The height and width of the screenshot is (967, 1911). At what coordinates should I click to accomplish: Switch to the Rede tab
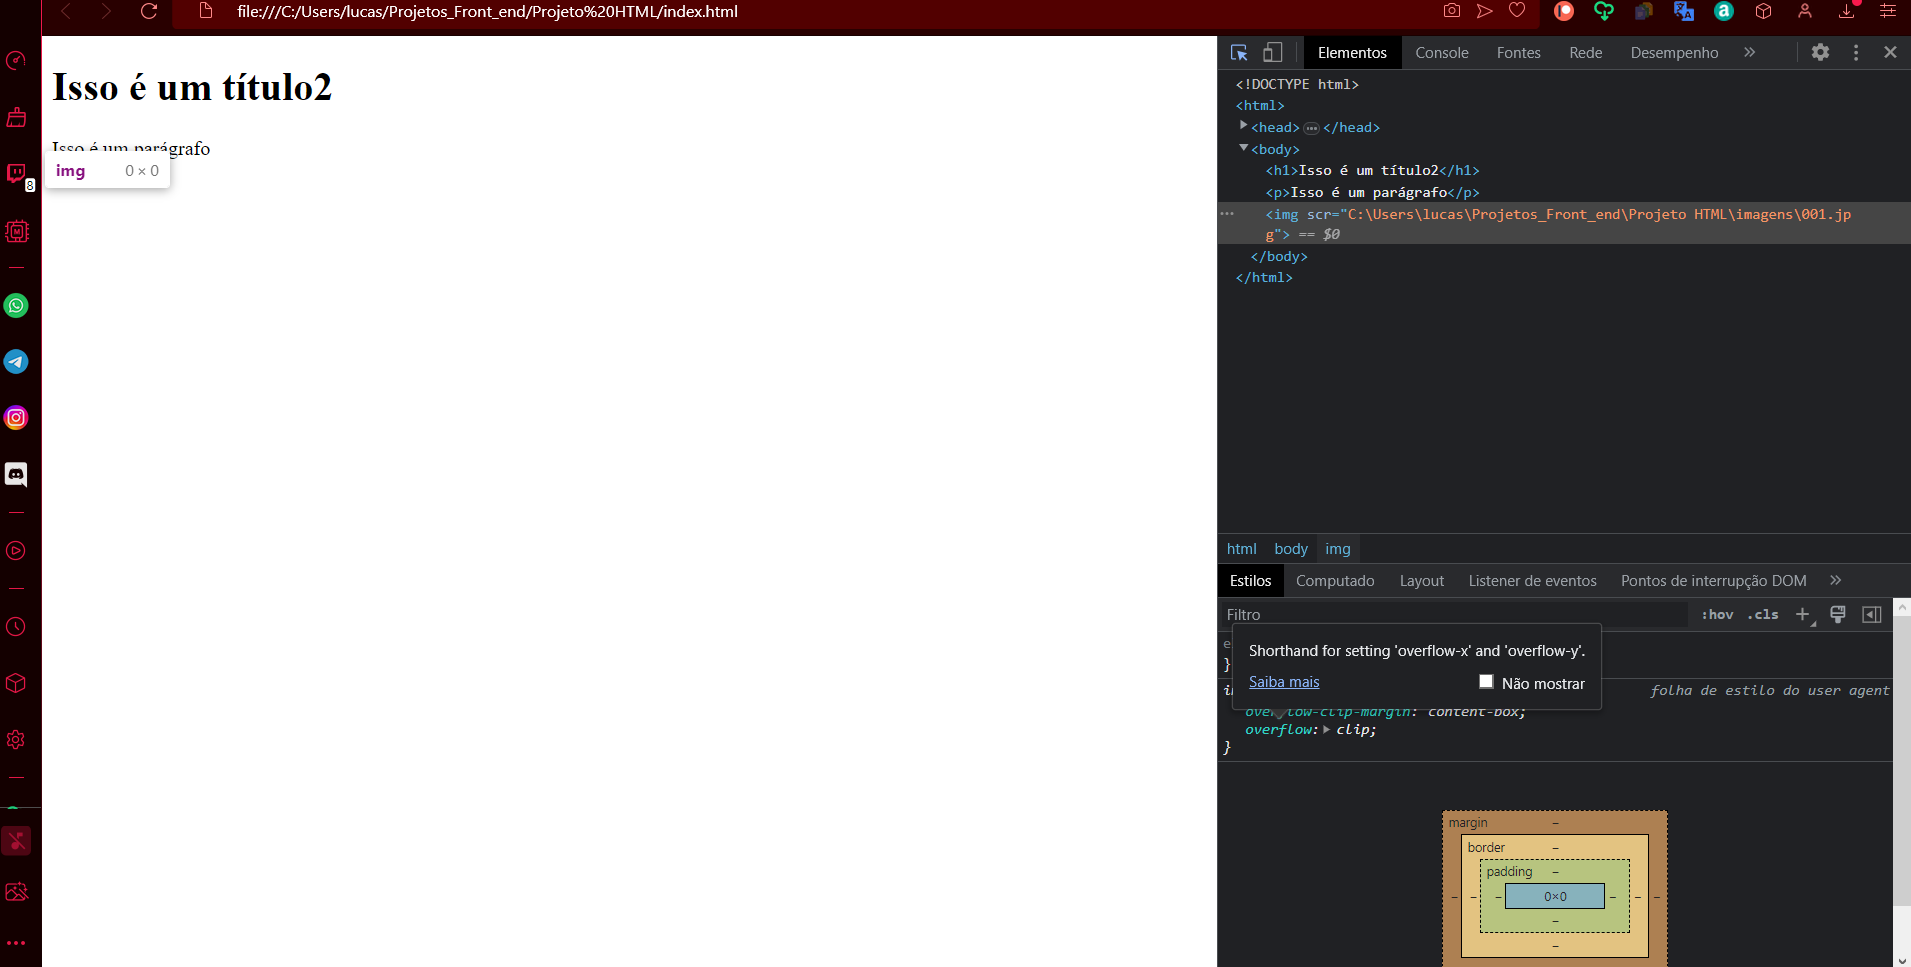pos(1586,53)
